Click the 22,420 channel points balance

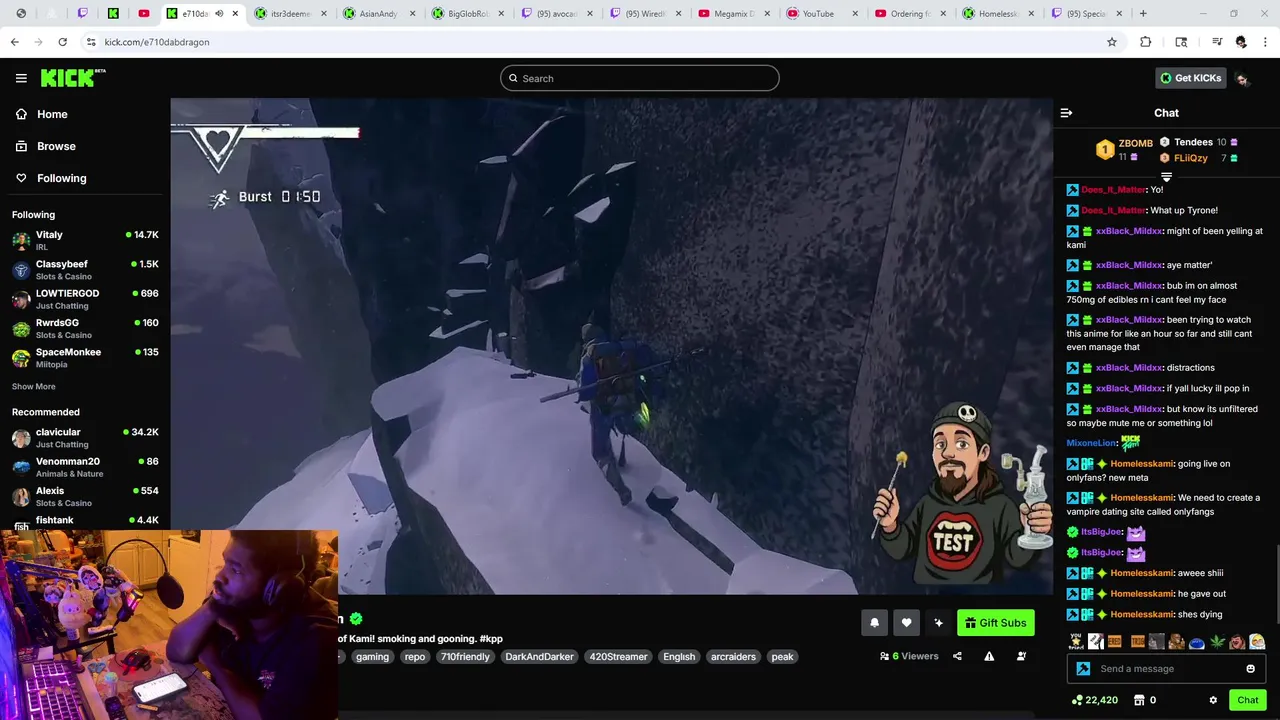tap(1094, 700)
